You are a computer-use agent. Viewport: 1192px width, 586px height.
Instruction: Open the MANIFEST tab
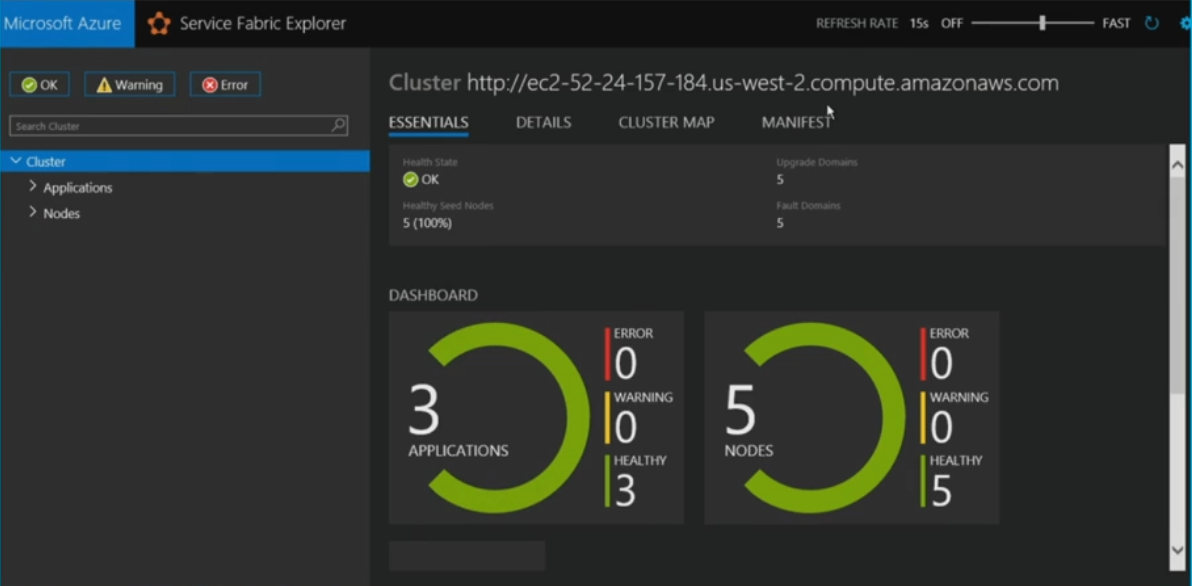[796, 122]
